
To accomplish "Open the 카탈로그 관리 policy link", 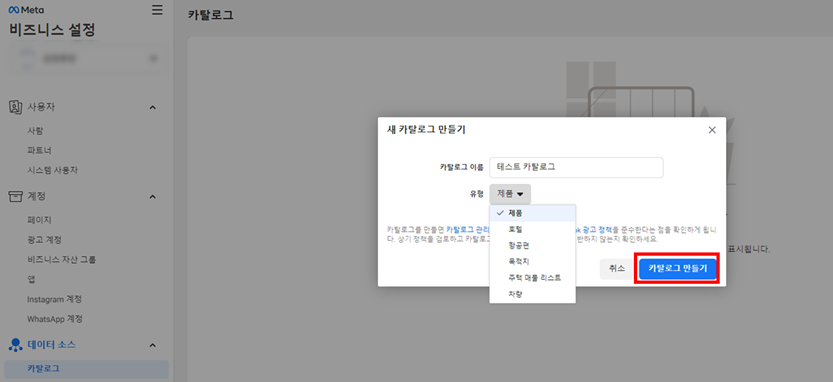I will 467,230.
